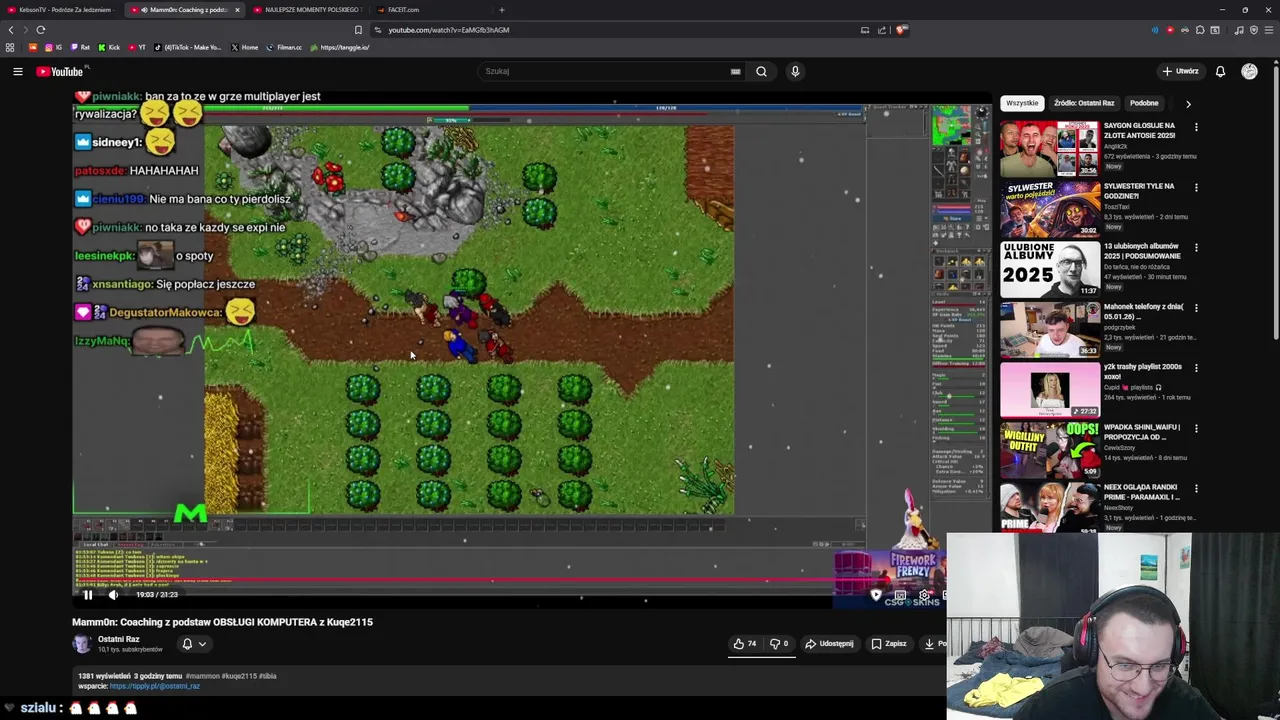Switch to KebsonTV browser tab

coord(61,10)
